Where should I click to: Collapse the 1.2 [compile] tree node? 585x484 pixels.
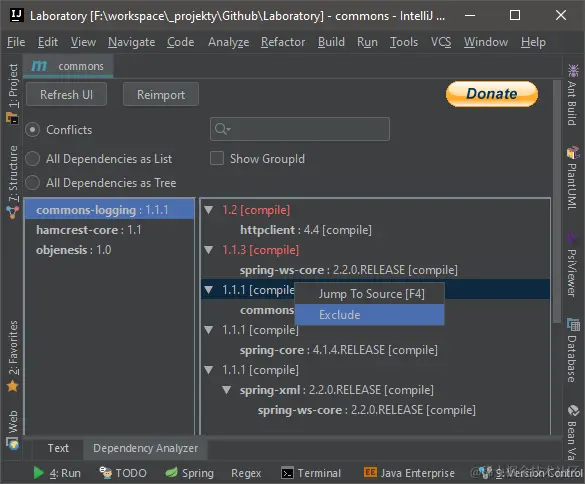click(x=209, y=210)
